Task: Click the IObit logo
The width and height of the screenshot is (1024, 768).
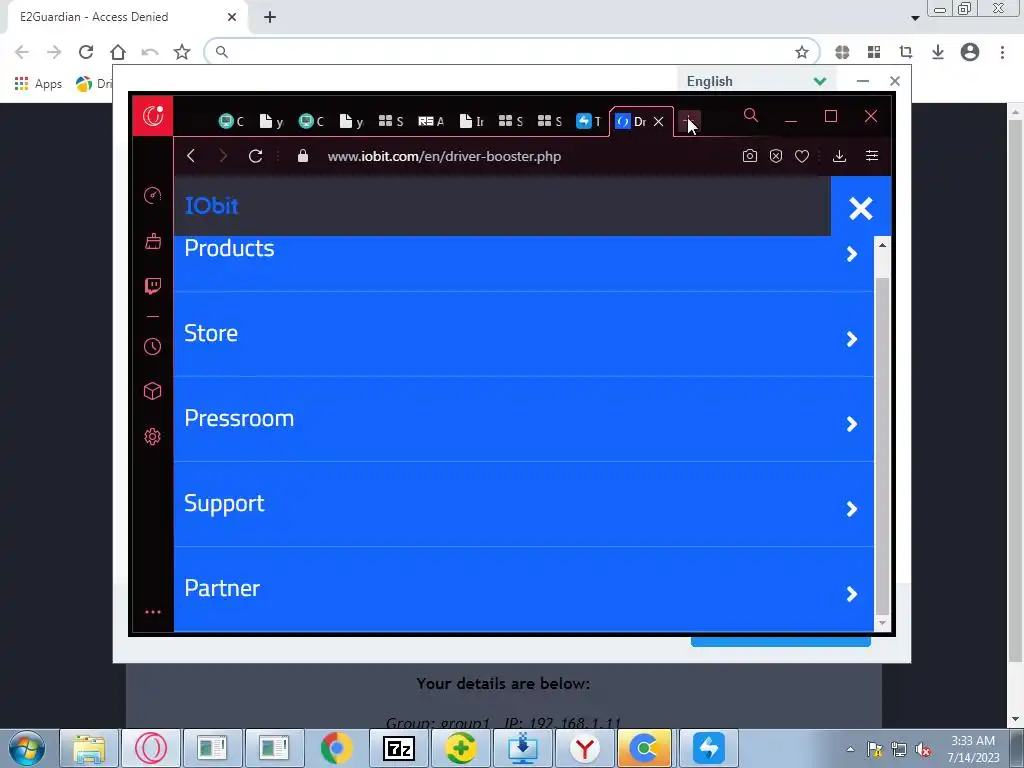Action: click(x=212, y=206)
